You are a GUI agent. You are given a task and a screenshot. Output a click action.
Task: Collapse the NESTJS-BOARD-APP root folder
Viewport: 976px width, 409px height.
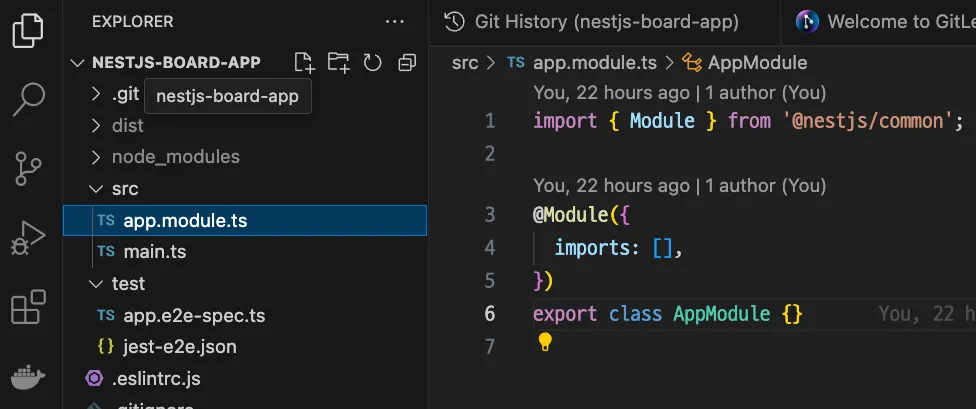click(x=78, y=63)
